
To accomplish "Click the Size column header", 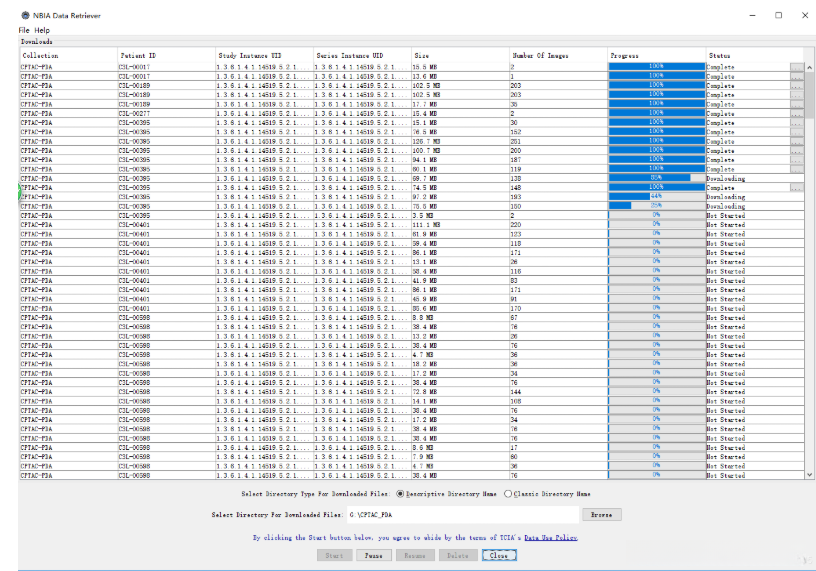I will click(x=461, y=55).
